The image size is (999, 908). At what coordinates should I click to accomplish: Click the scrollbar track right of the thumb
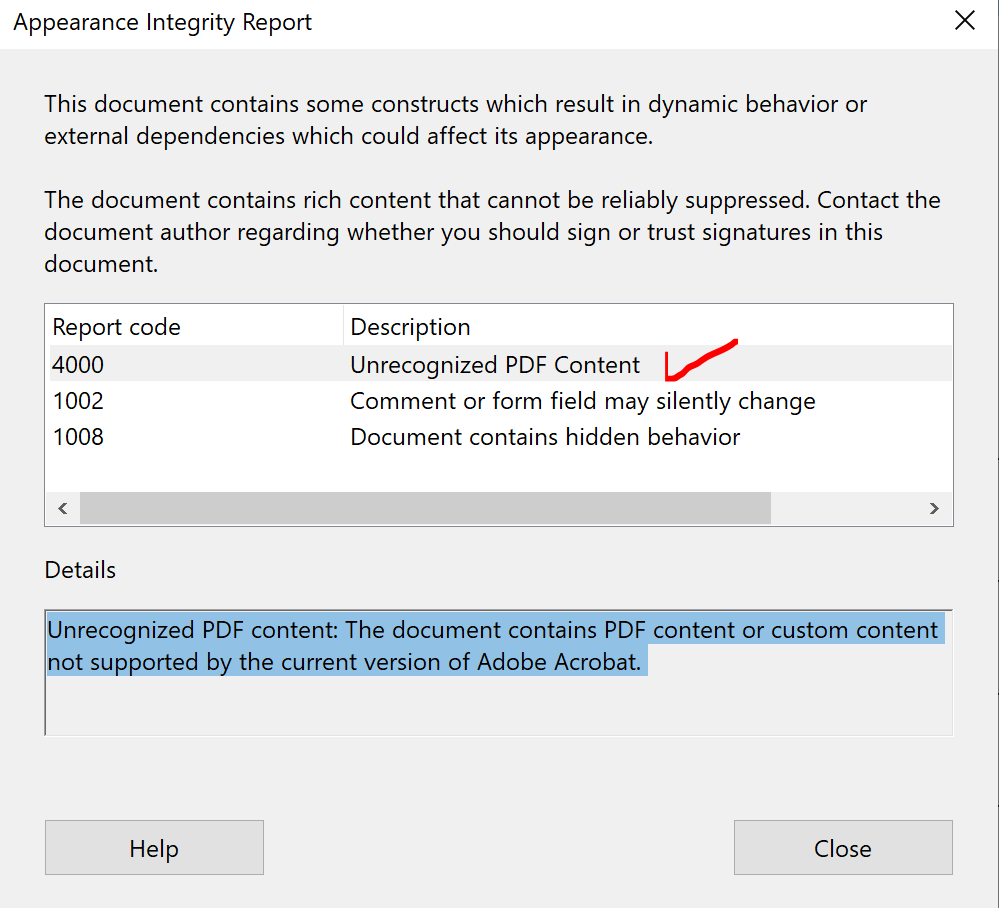click(x=848, y=508)
